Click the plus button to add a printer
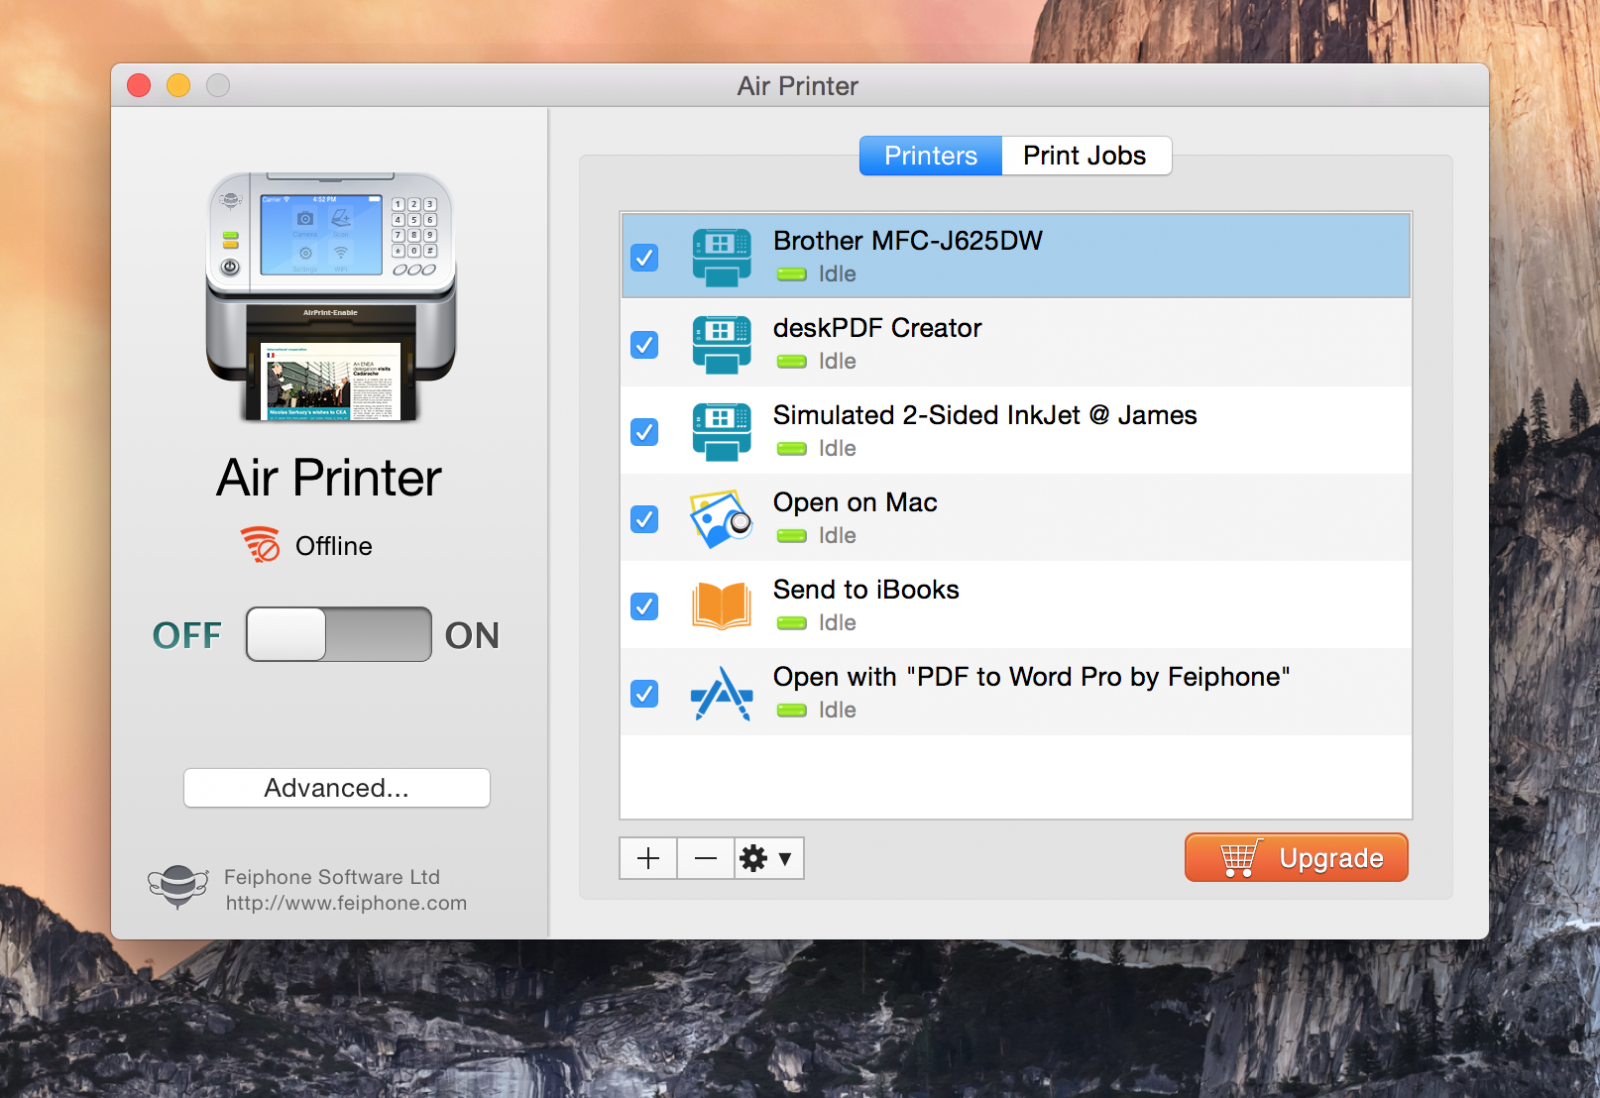The width and height of the screenshot is (1600, 1098). pyautogui.click(x=648, y=858)
